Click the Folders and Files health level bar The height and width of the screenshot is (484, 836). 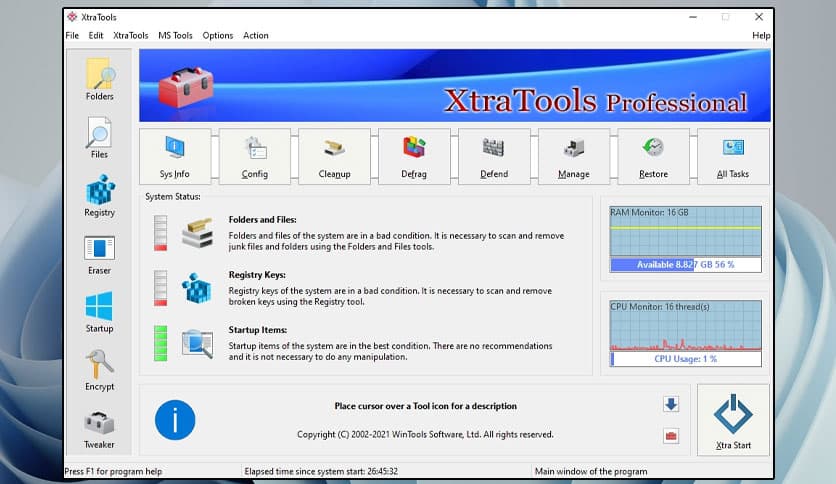[x=160, y=233]
